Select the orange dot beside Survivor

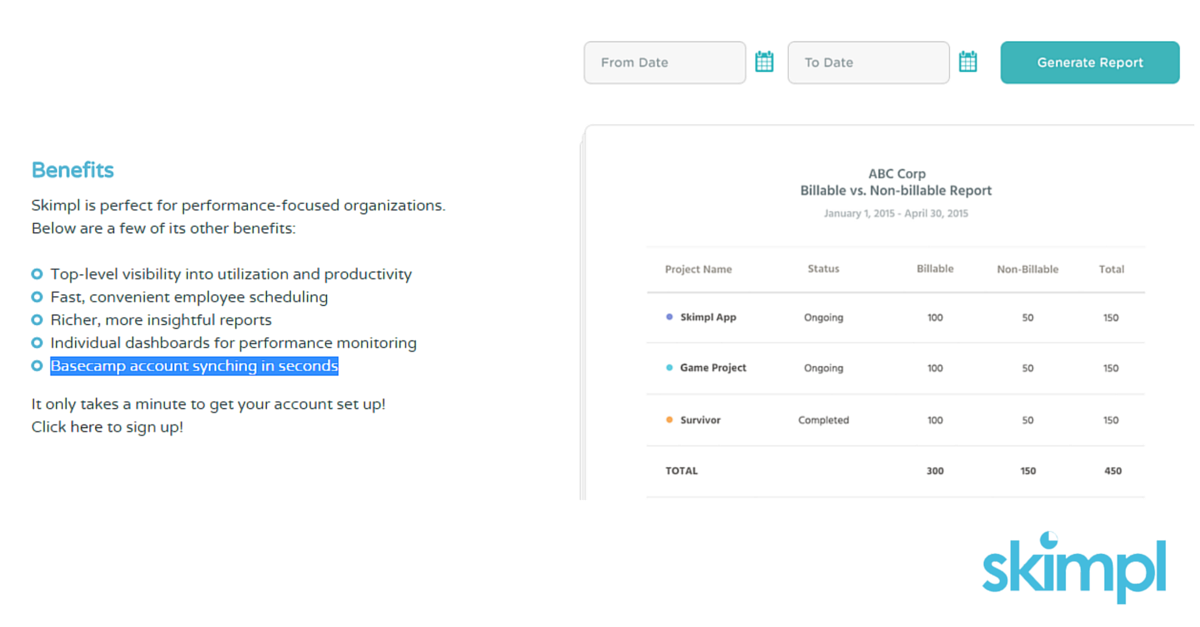click(668, 419)
